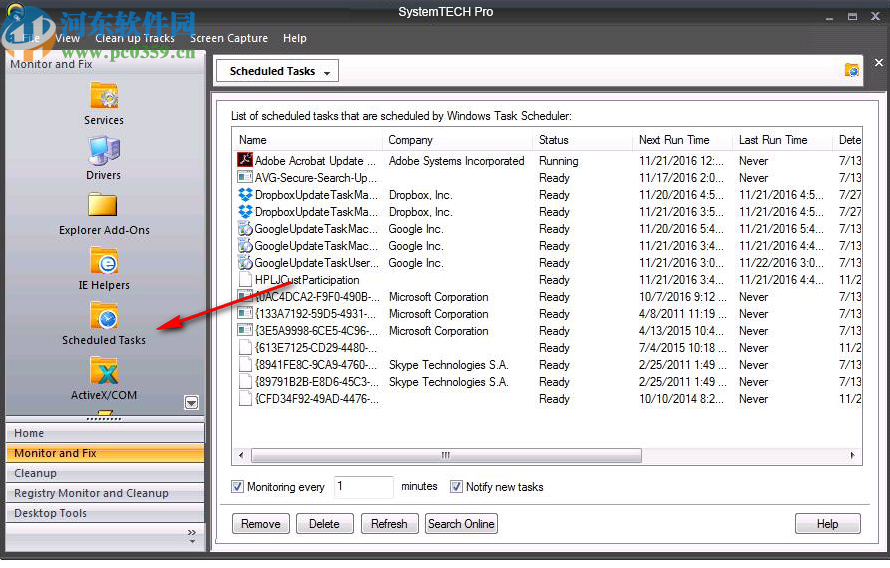Click the {3E5A9998-6CE5-4C96 task icon
The image size is (890, 568).
tap(245, 330)
